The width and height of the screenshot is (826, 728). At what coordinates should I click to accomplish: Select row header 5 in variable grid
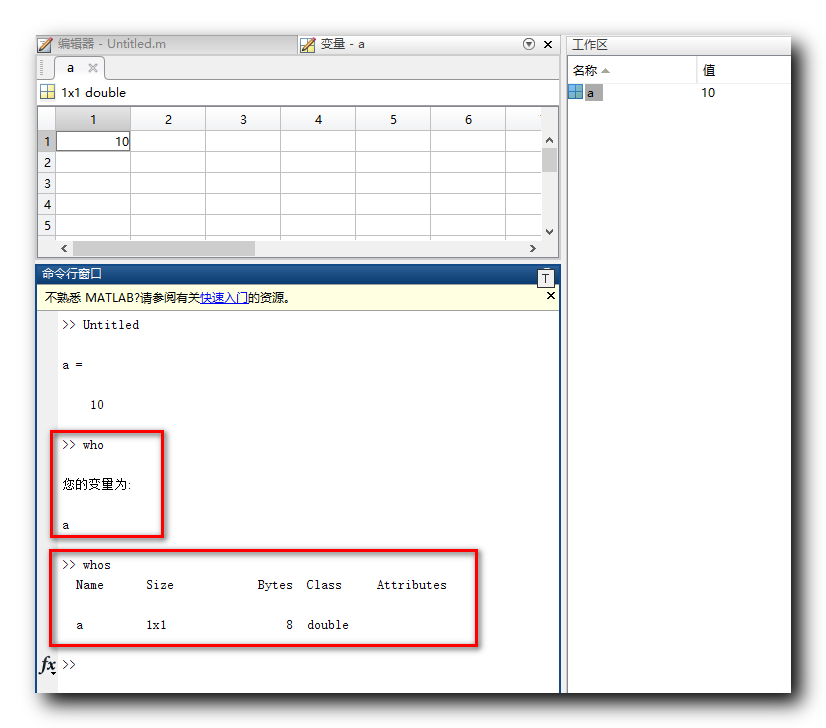pos(47,225)
